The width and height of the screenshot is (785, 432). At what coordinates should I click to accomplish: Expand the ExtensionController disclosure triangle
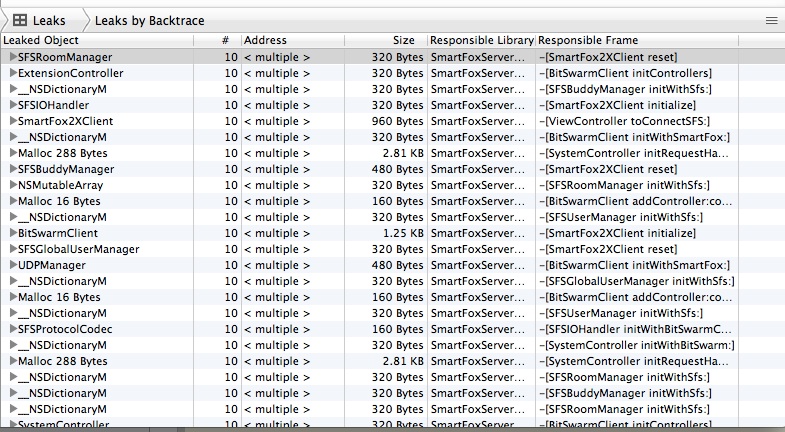pyautogui.click(x=13, y=74)
